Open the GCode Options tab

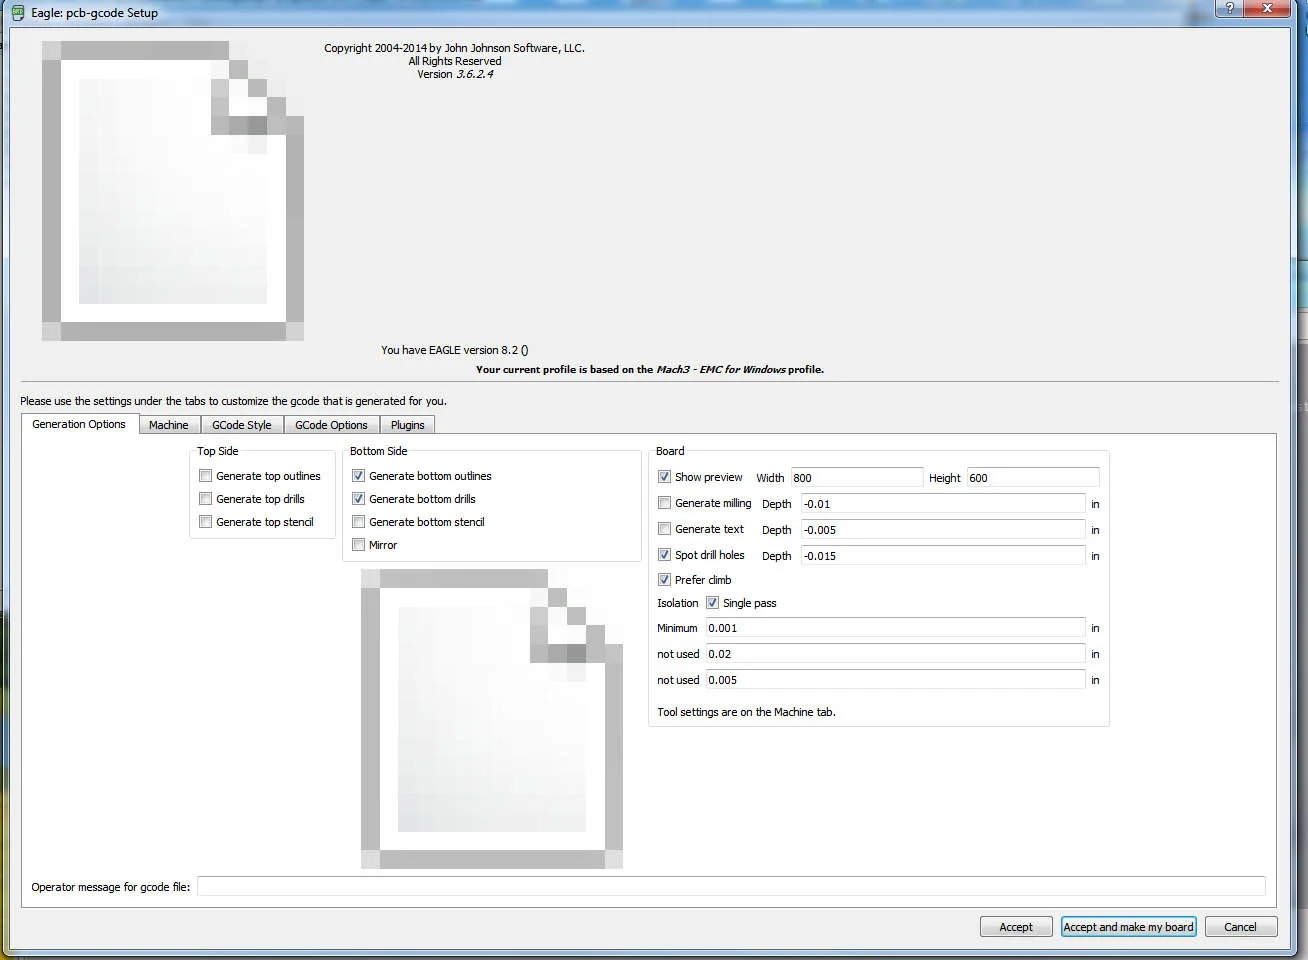(331, 425)
